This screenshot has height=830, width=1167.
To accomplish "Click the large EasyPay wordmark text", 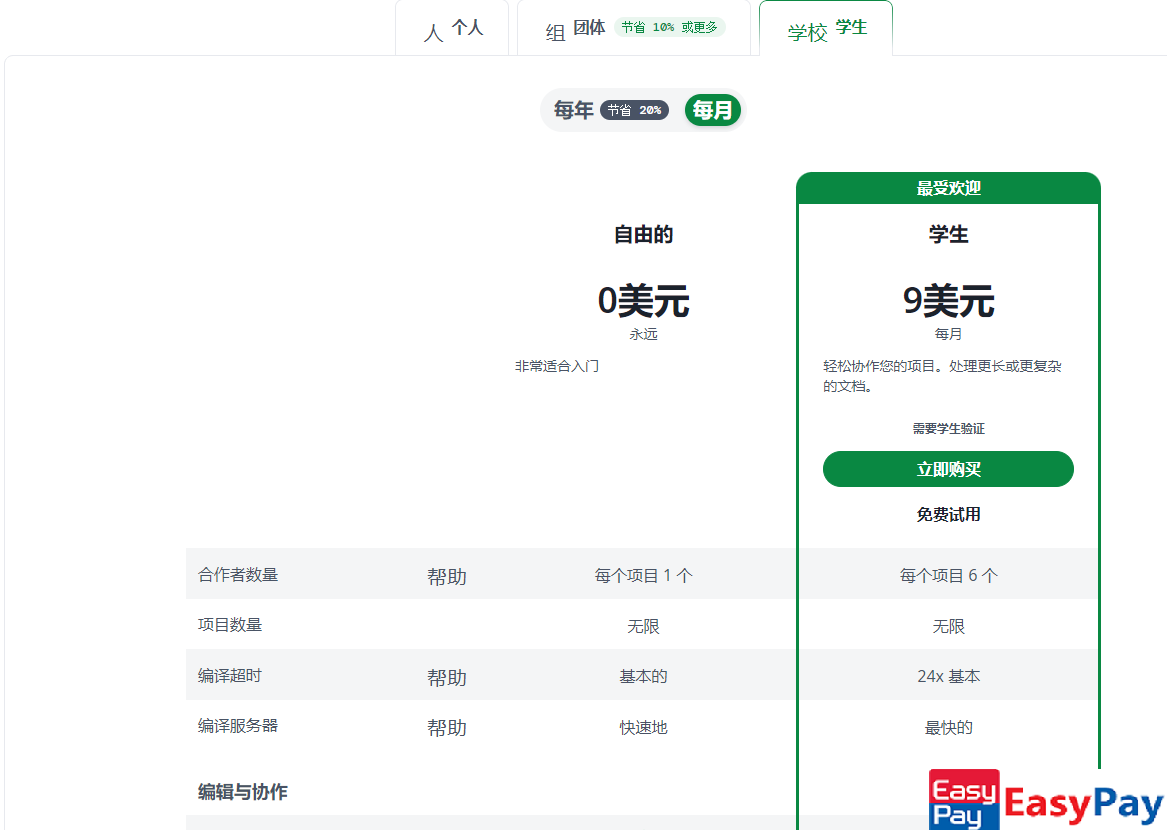I will tap(1084, 805).
